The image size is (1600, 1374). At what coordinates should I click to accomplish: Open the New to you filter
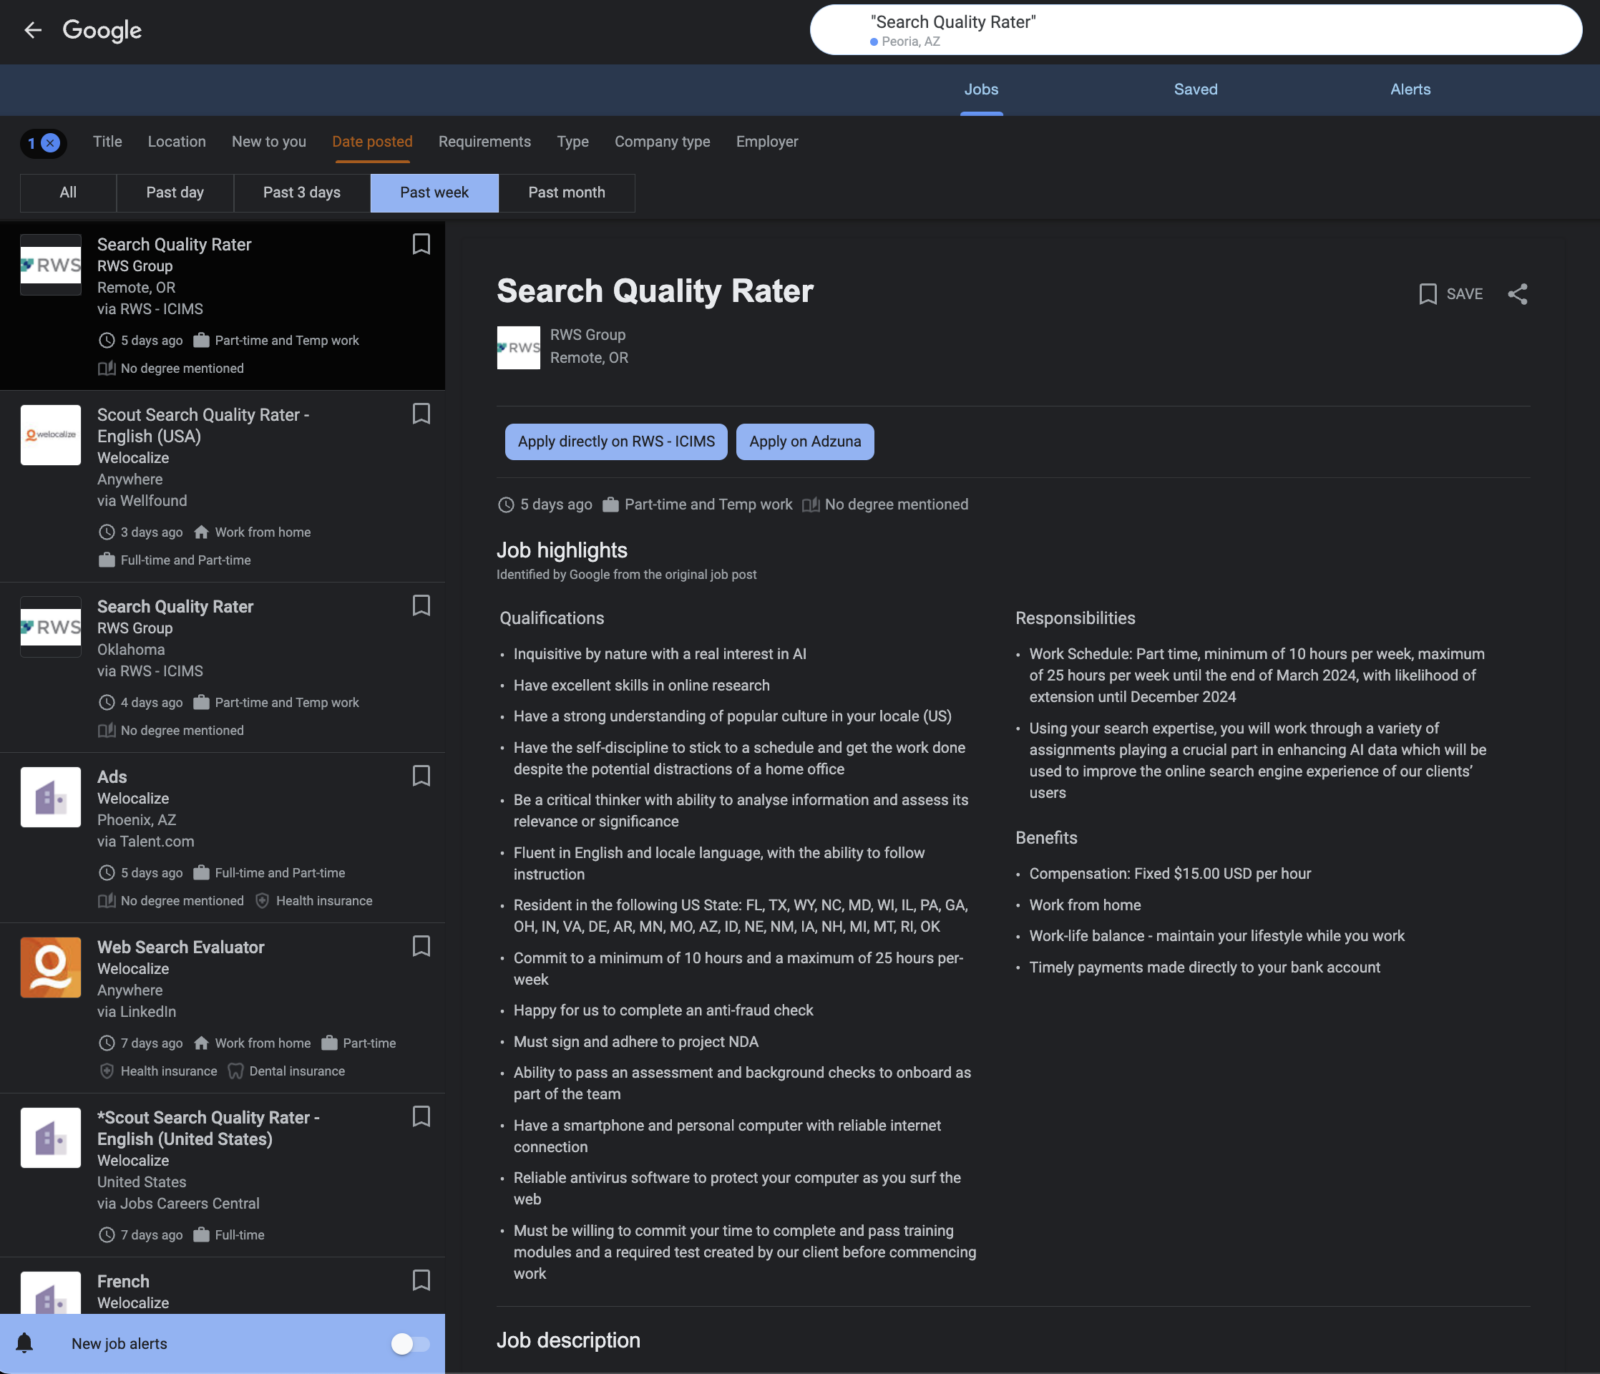(x=269, y=142)
